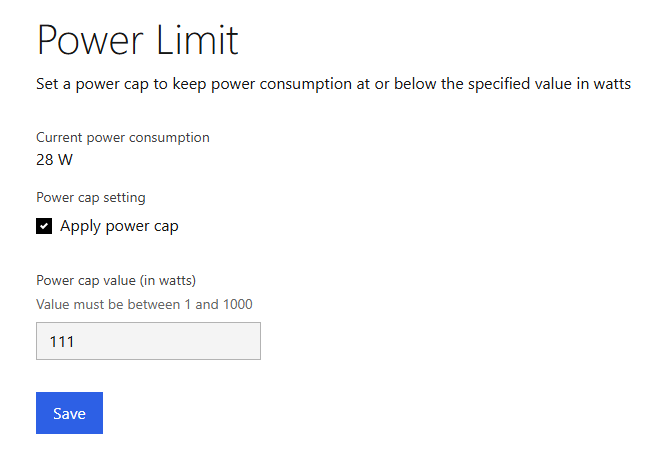Image resolution: width=665 pixels, height=459 pixels.
Task: Focus the power cap value input field
Action: (x=148, y=341)
